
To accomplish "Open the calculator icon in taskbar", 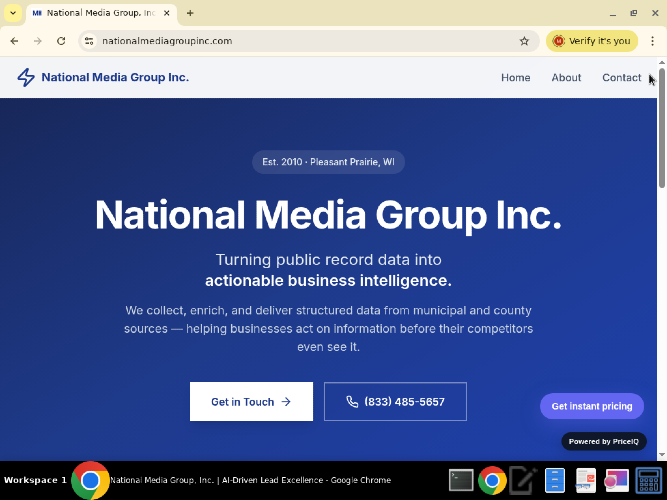I will [x=648, y=480].
